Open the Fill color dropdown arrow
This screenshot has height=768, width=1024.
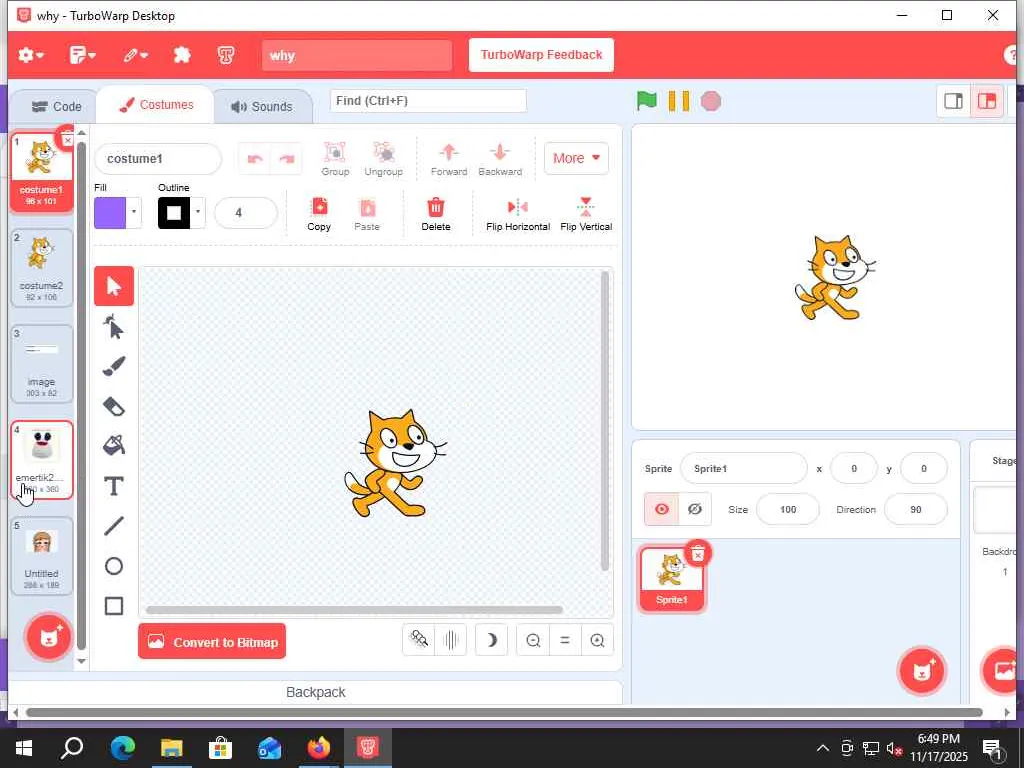(134, 212)
